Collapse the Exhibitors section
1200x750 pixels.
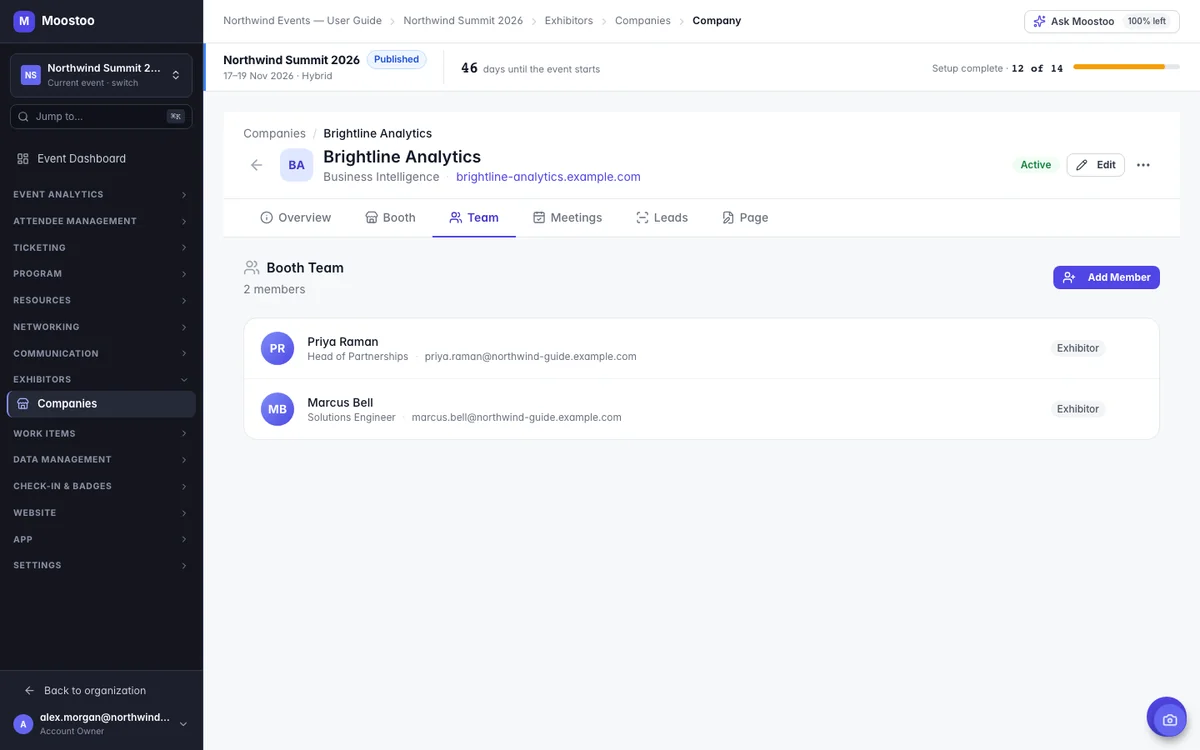tap(101, 380)
